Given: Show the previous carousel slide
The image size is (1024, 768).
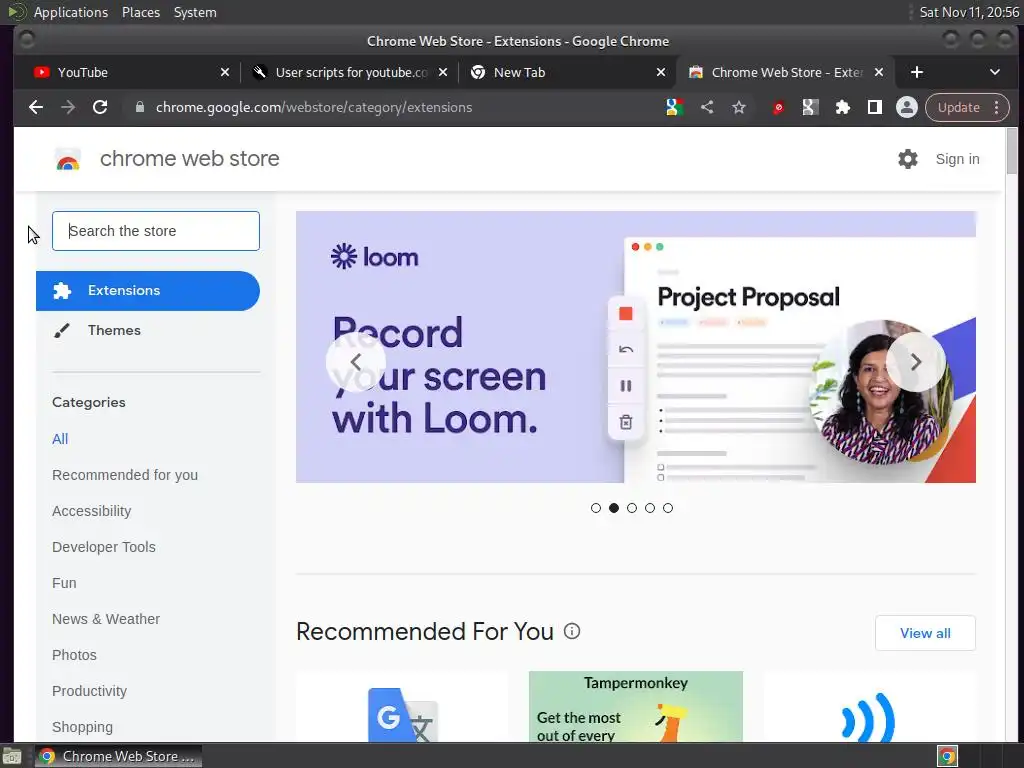Looking at the screenshot, I should (x=356, y=362).
